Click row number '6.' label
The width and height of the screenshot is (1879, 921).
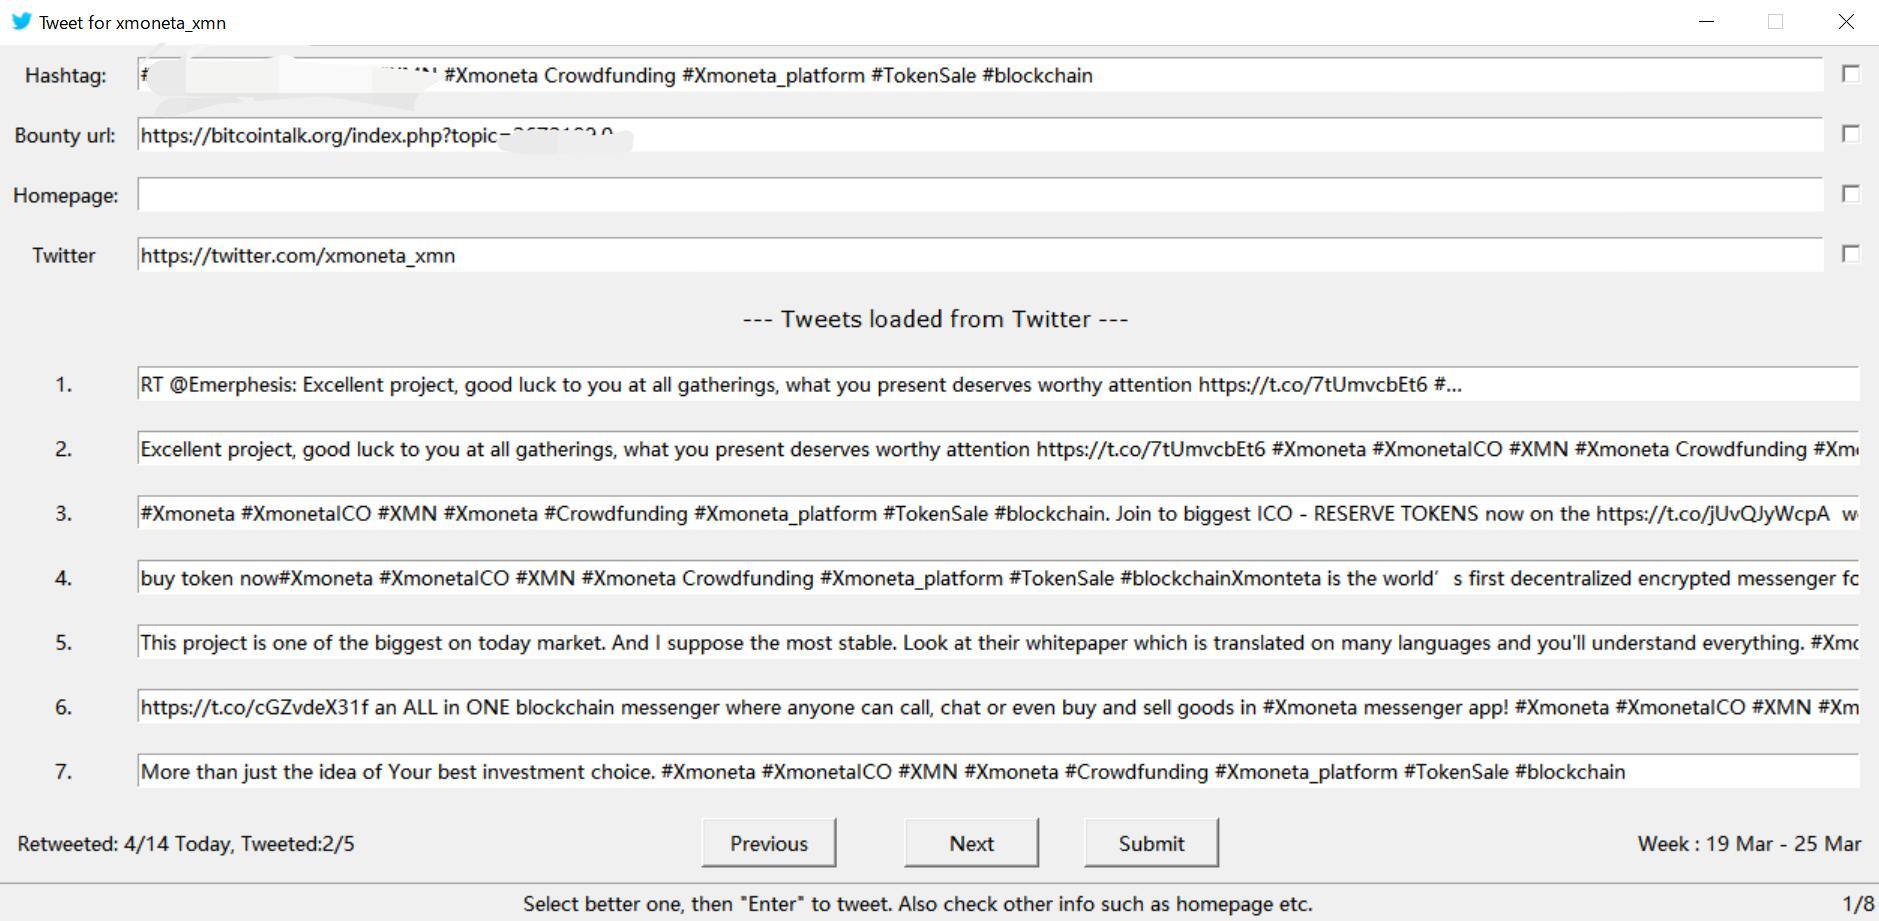tap(63, 707)
